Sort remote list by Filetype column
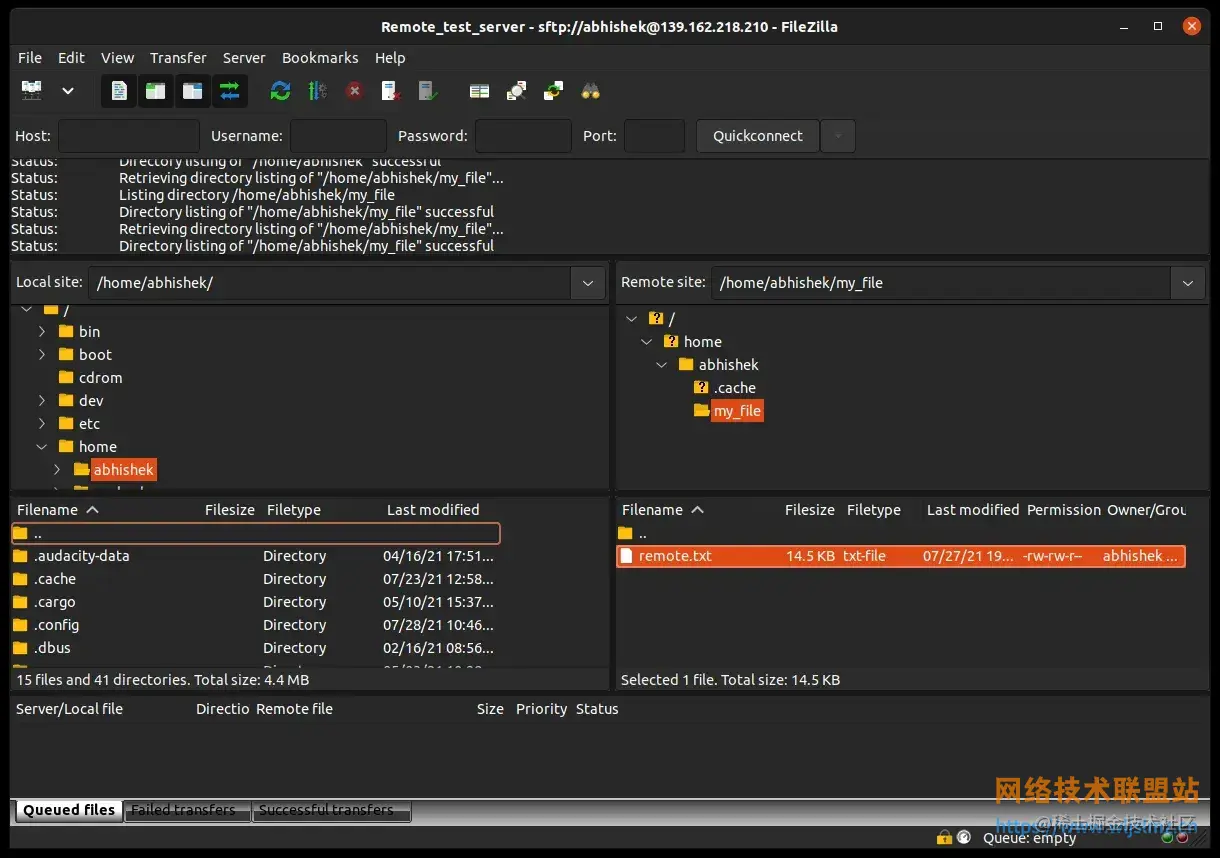This screenshot has width=1220, height=858. tap(873, 510)
